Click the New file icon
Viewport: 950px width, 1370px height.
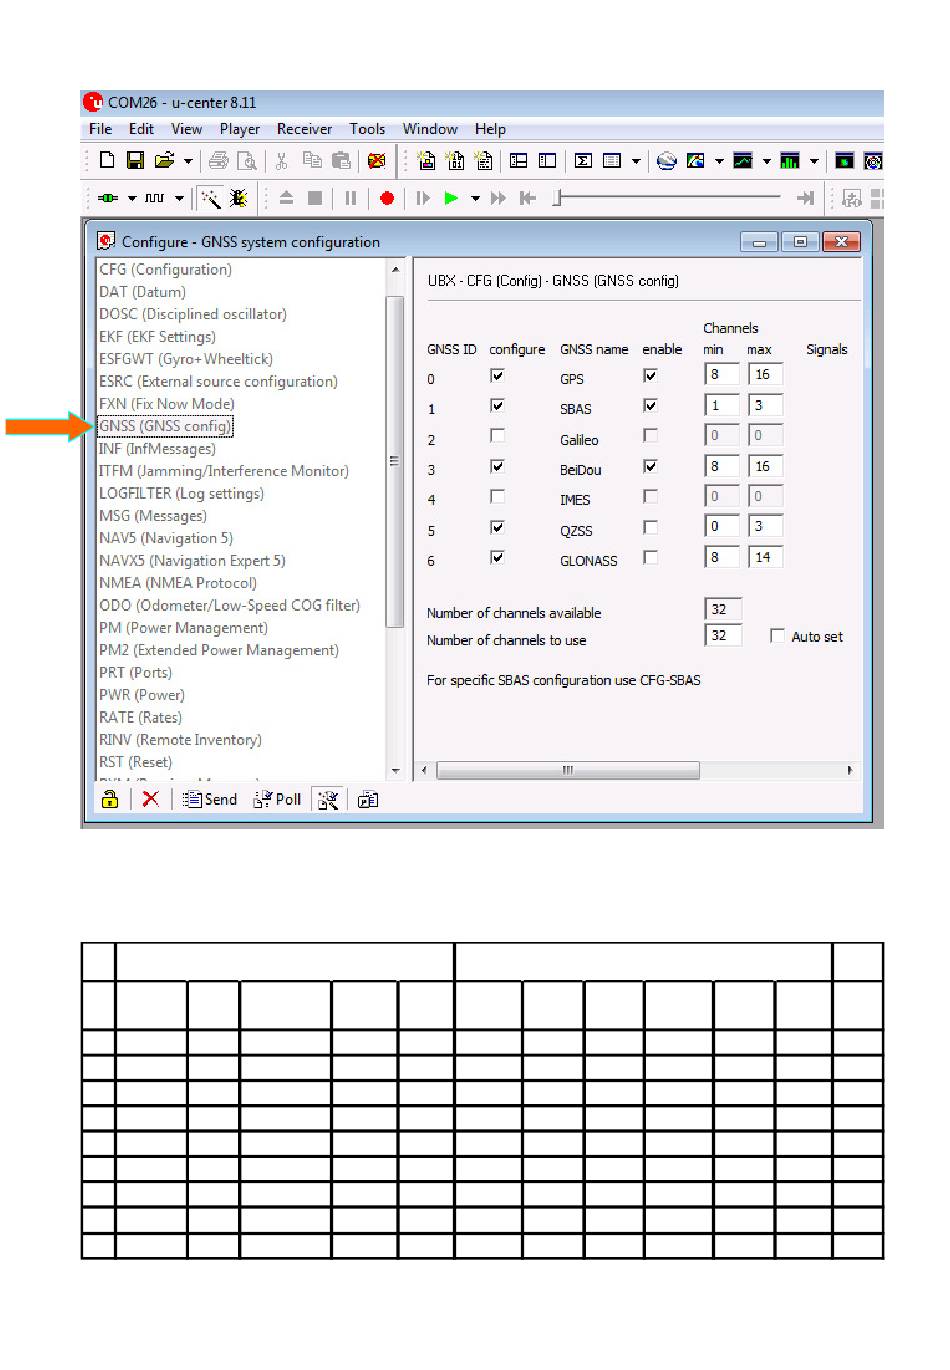pos(107,160)
